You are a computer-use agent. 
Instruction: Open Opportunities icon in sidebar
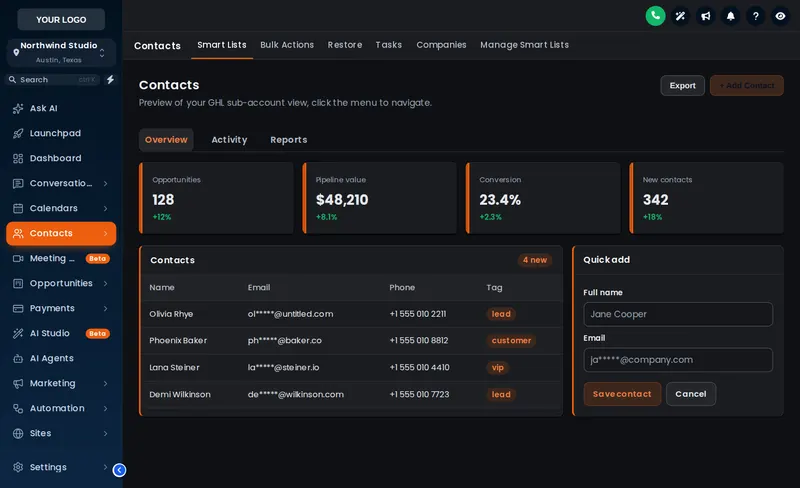18,283
